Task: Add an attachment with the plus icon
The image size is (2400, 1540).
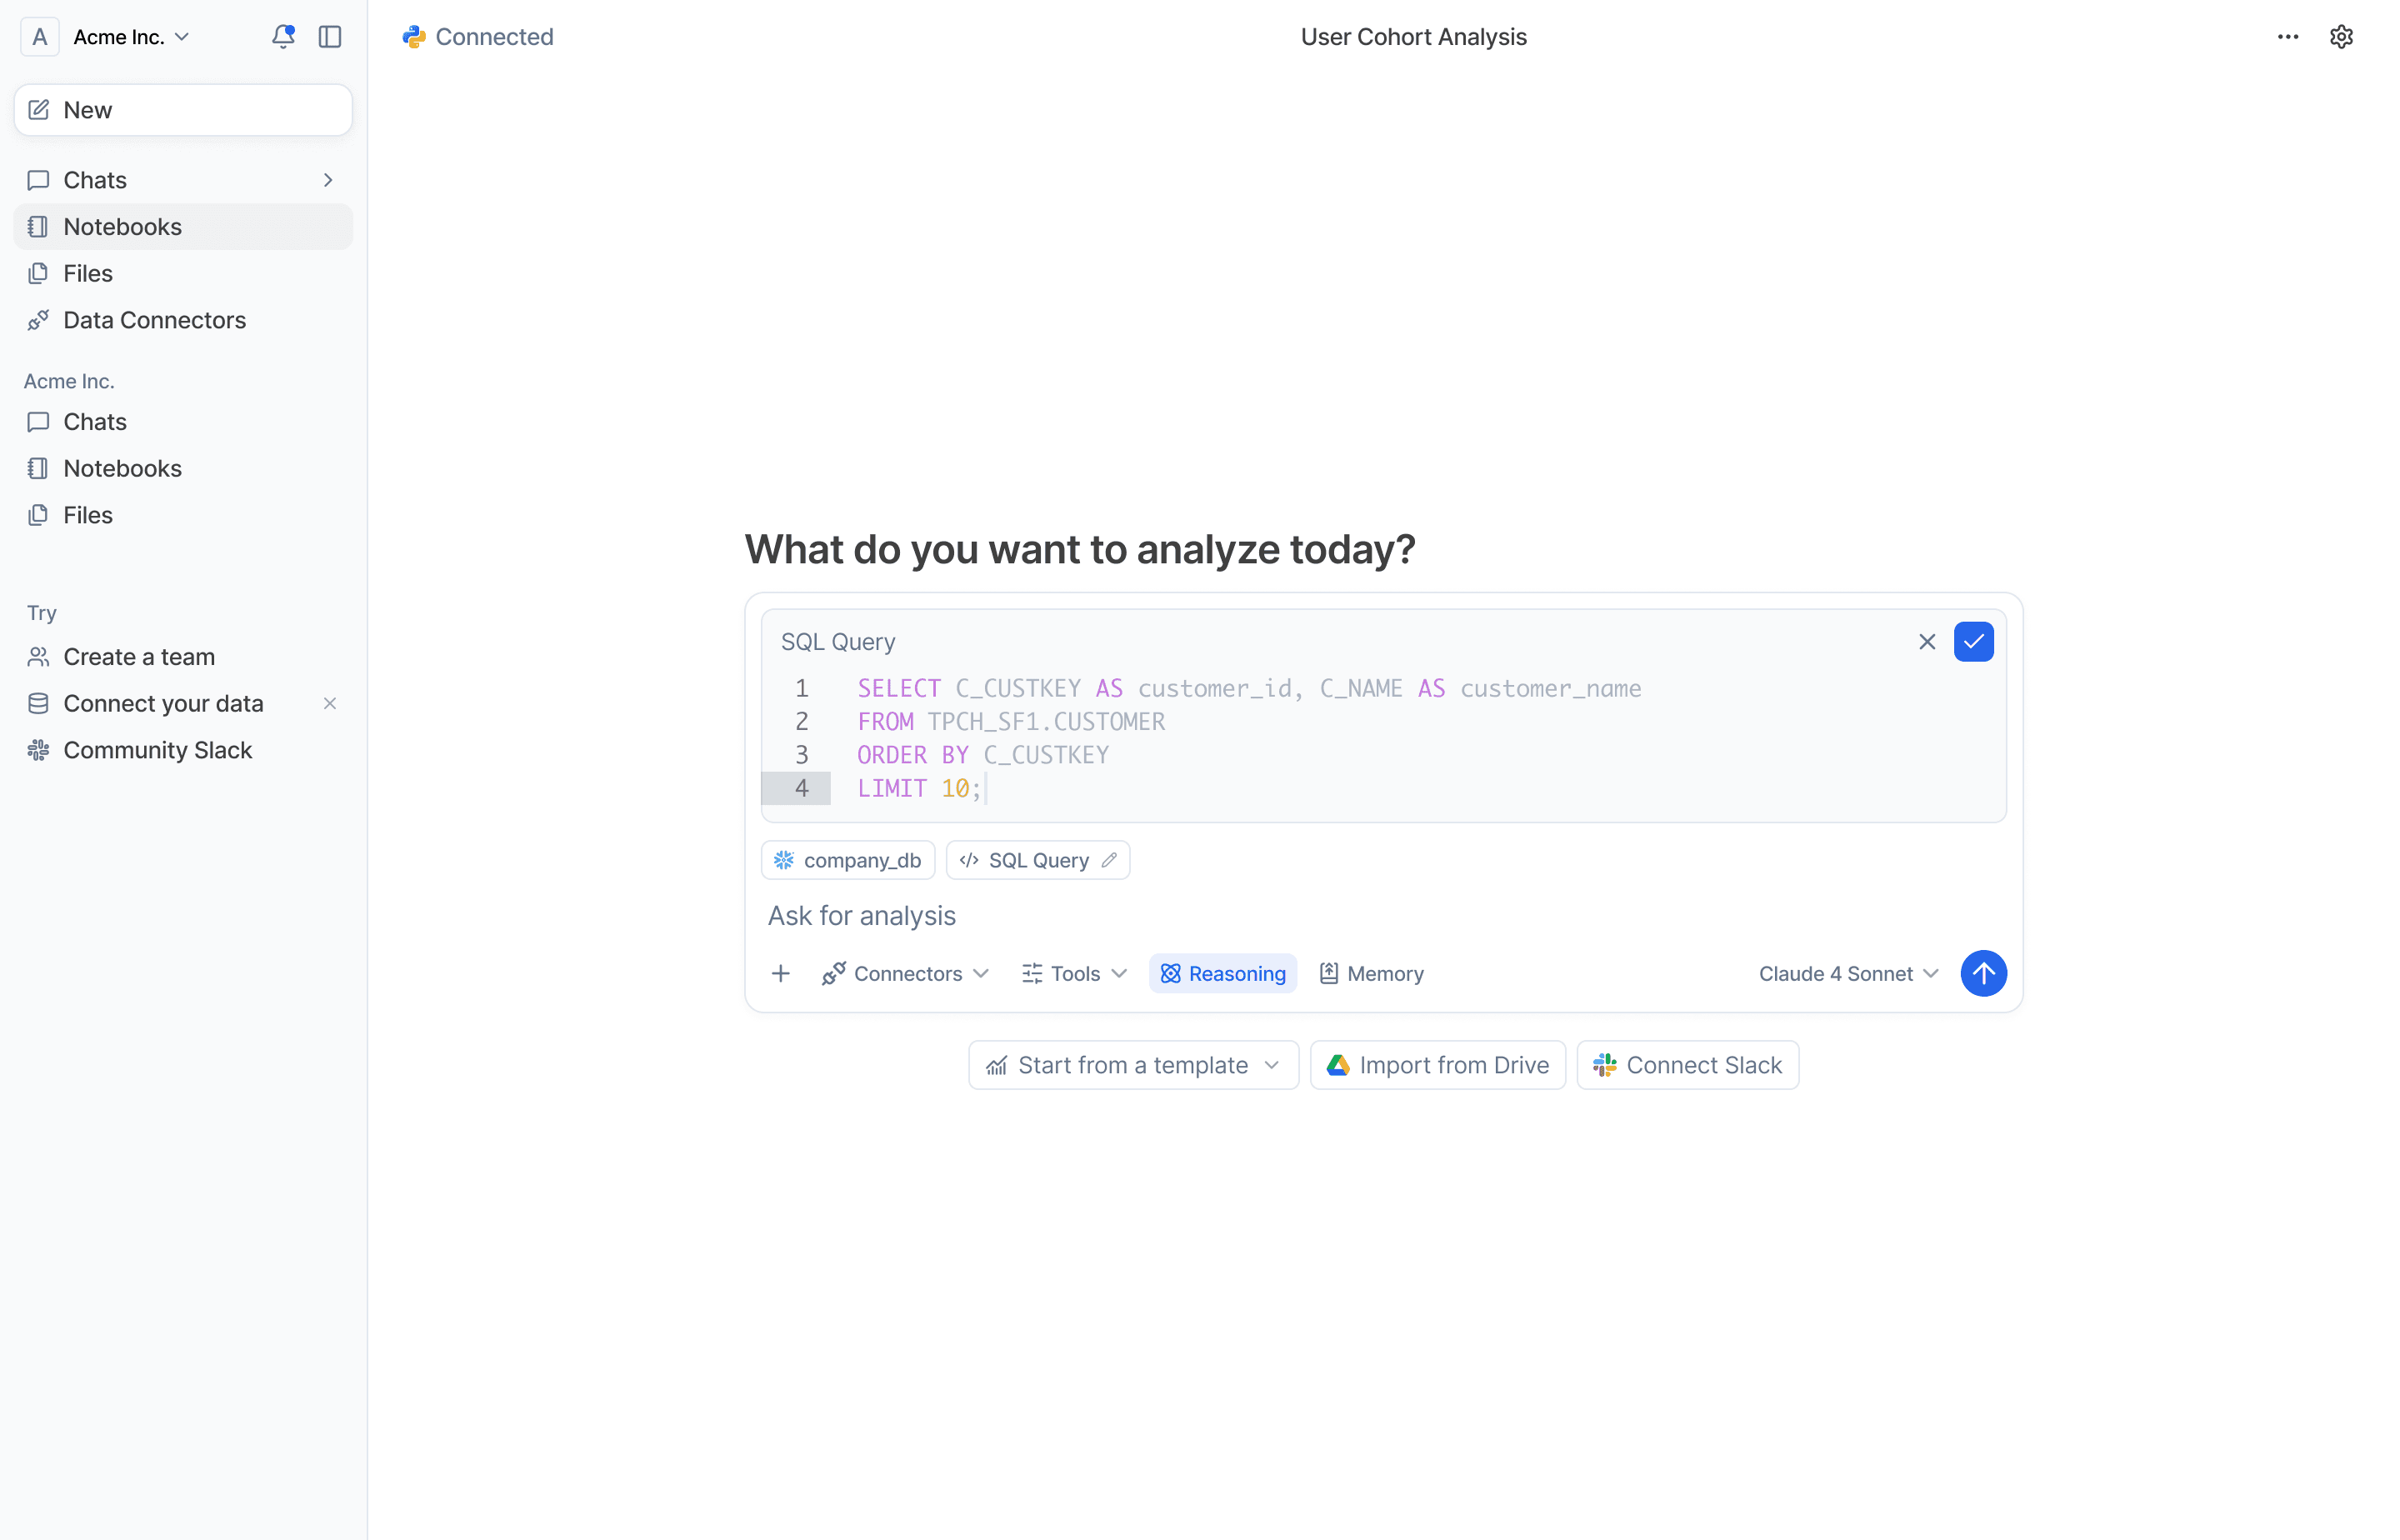Action: click(780, 973)
